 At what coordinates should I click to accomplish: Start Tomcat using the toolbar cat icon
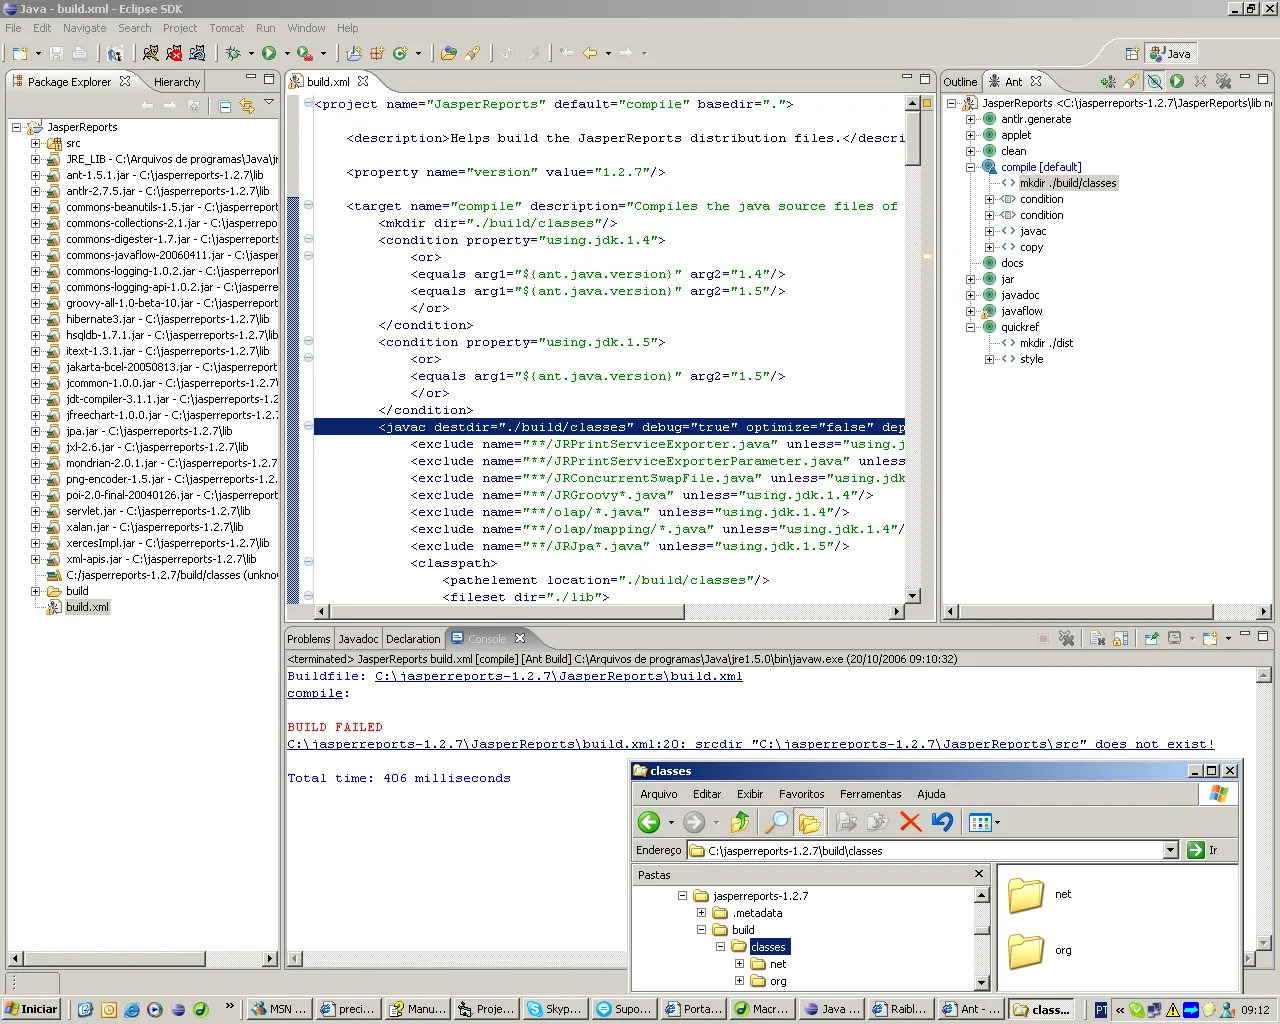(151, 53)
